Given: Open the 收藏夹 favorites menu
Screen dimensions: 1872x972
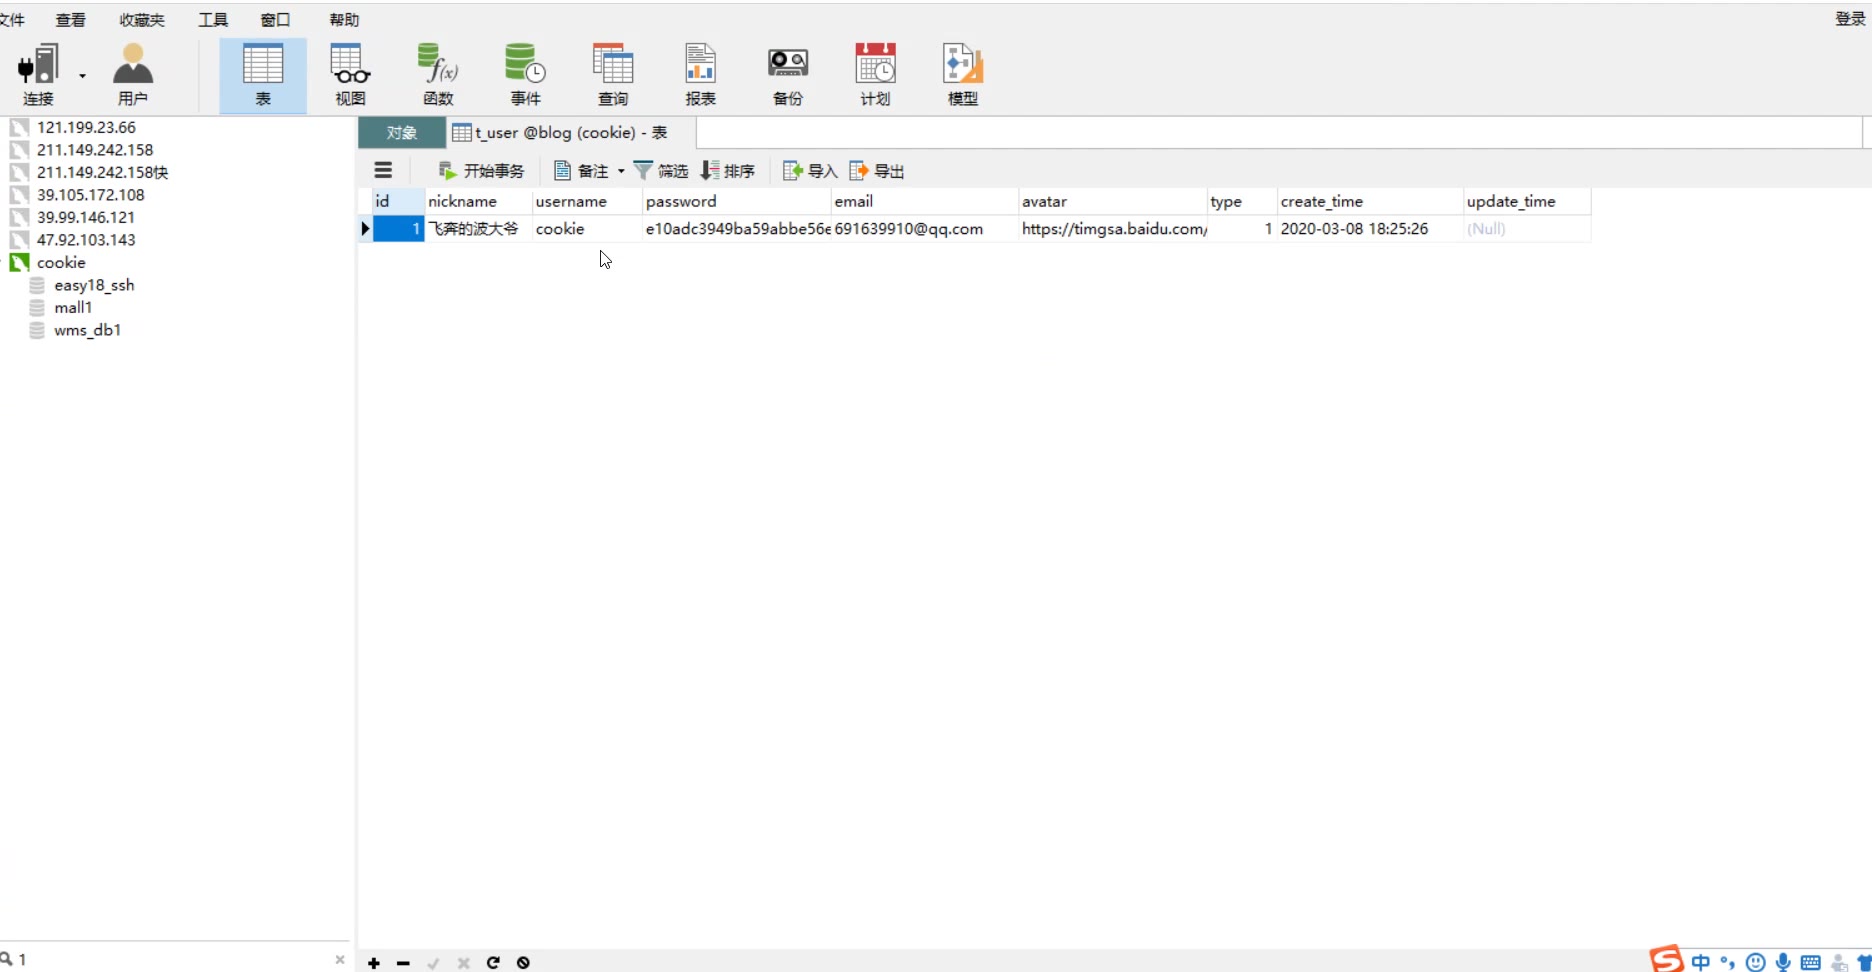Looking at the screenshot, I should coord(141,20).
